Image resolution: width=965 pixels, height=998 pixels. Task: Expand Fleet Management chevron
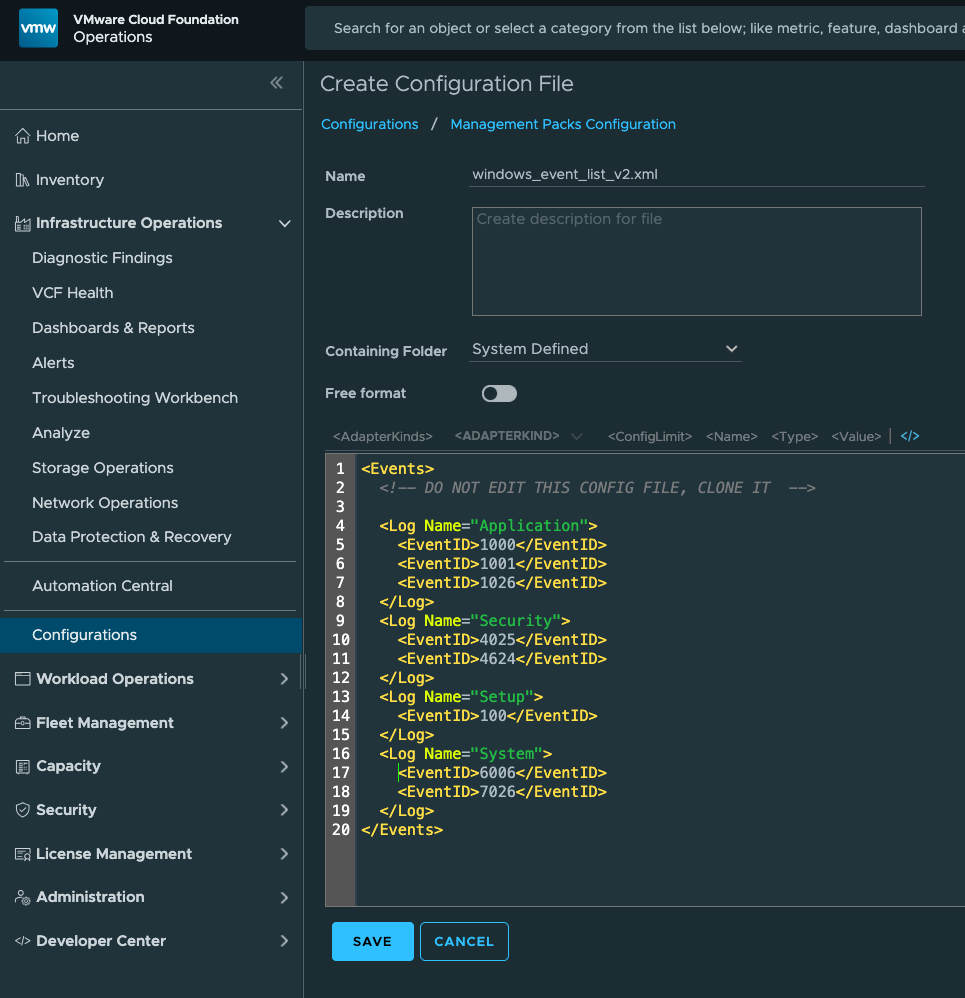[x=284, y=723]
